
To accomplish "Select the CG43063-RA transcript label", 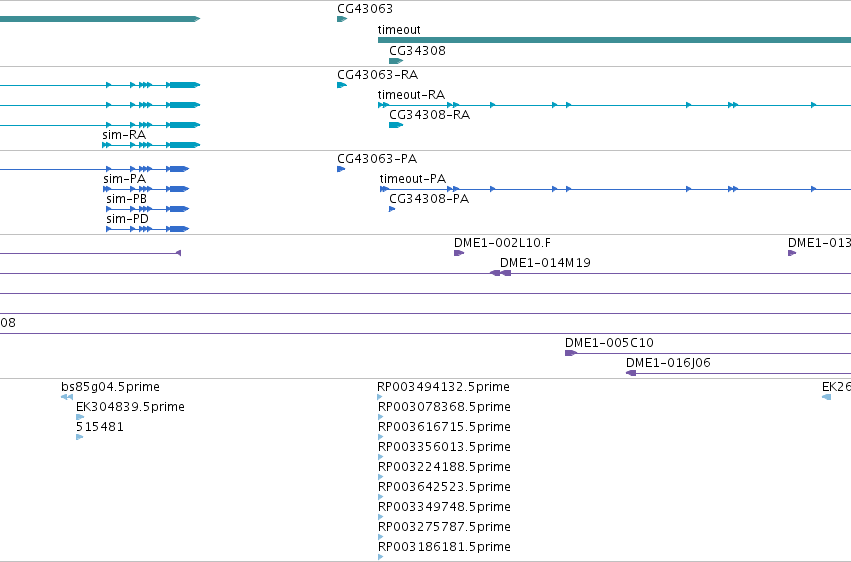I will click(378, 75).
